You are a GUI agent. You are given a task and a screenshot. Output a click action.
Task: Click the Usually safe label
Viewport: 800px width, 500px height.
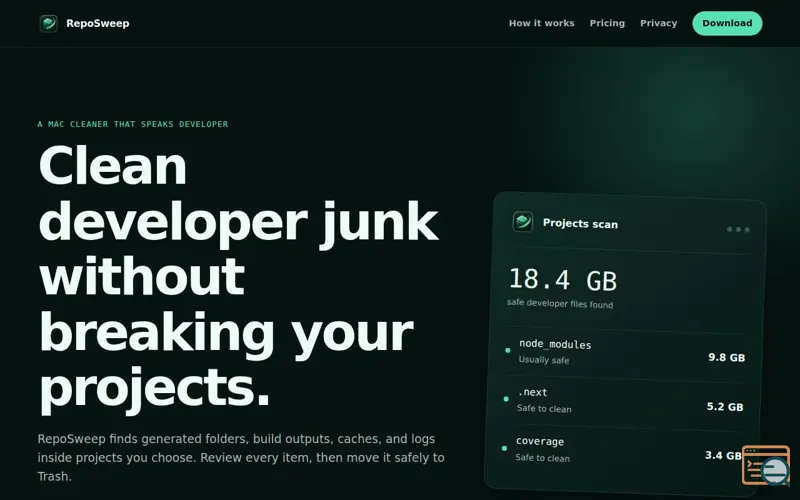tap(544, 360)
